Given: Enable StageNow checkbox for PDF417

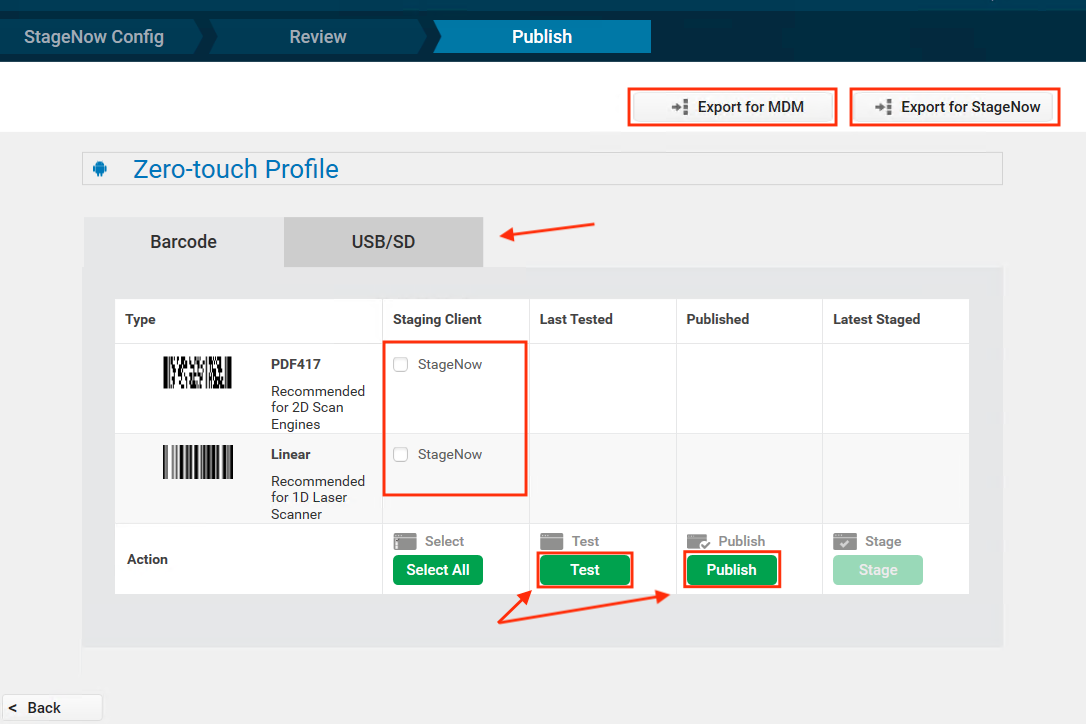Looking at the screenshot, I should tap(401, 365).
